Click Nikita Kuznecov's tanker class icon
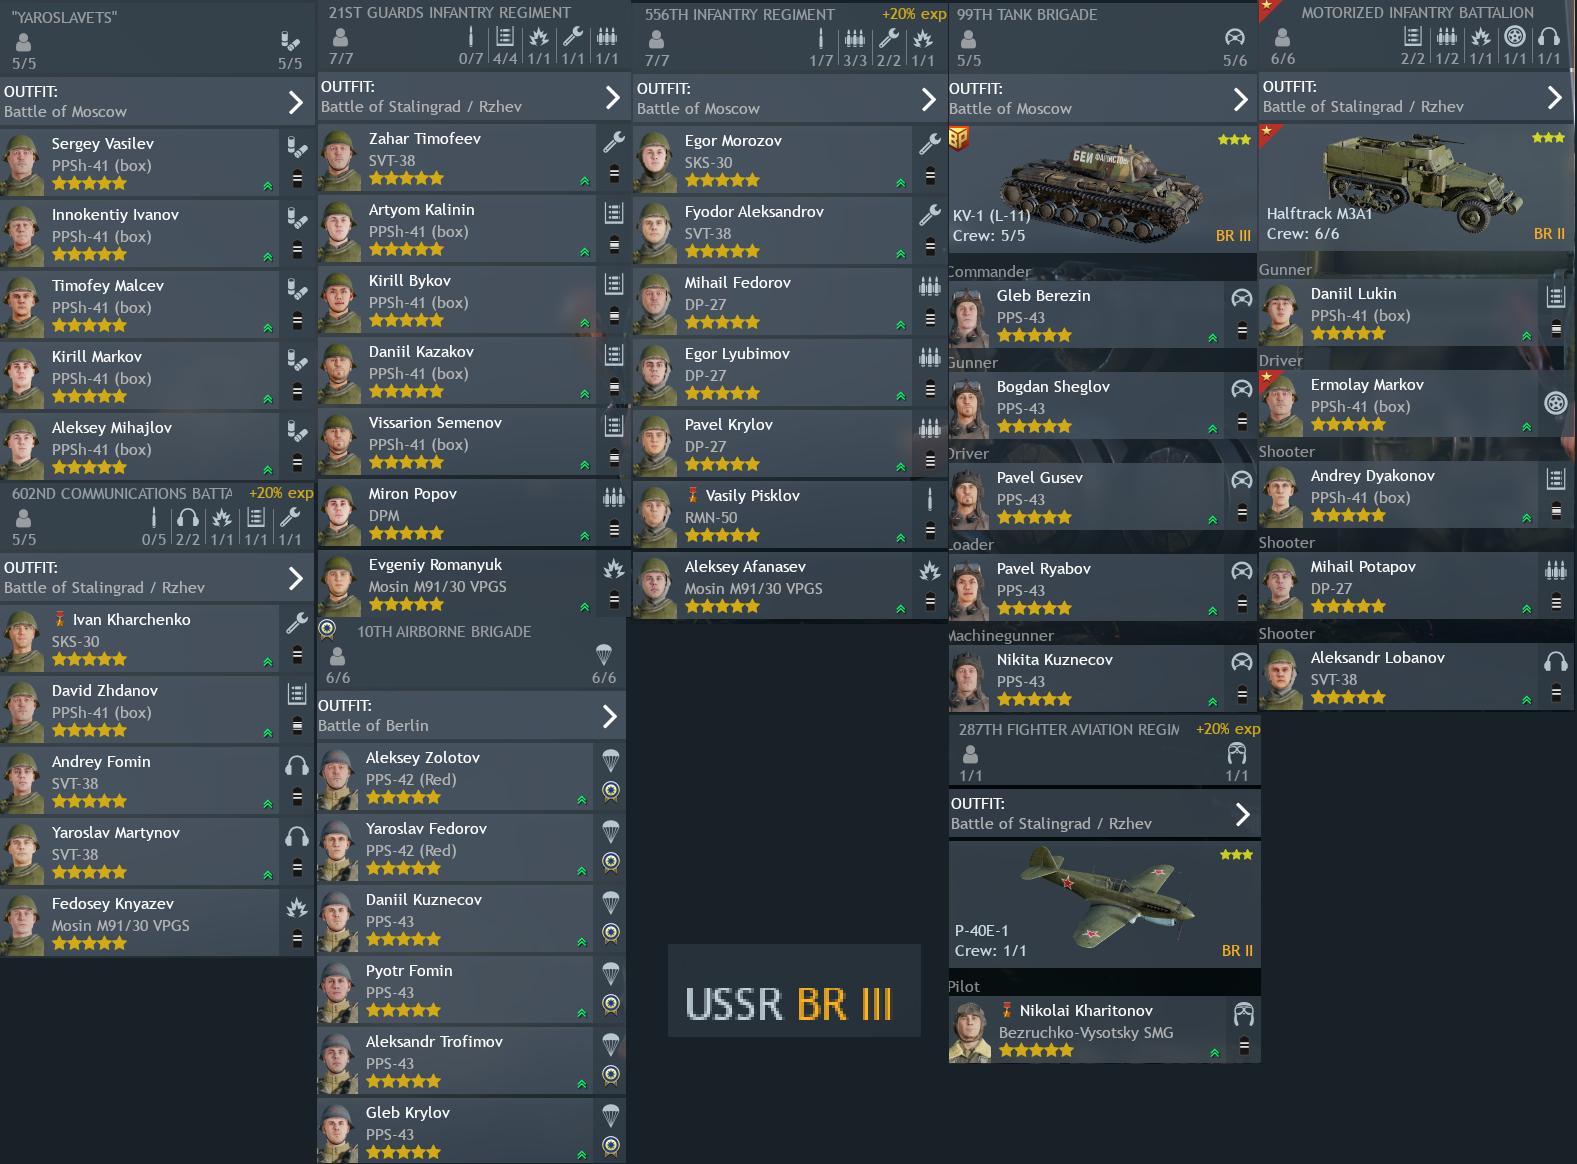The height and width of the screenshot is (1164, 1577). pyautogui.click(x=1242, y=662)
